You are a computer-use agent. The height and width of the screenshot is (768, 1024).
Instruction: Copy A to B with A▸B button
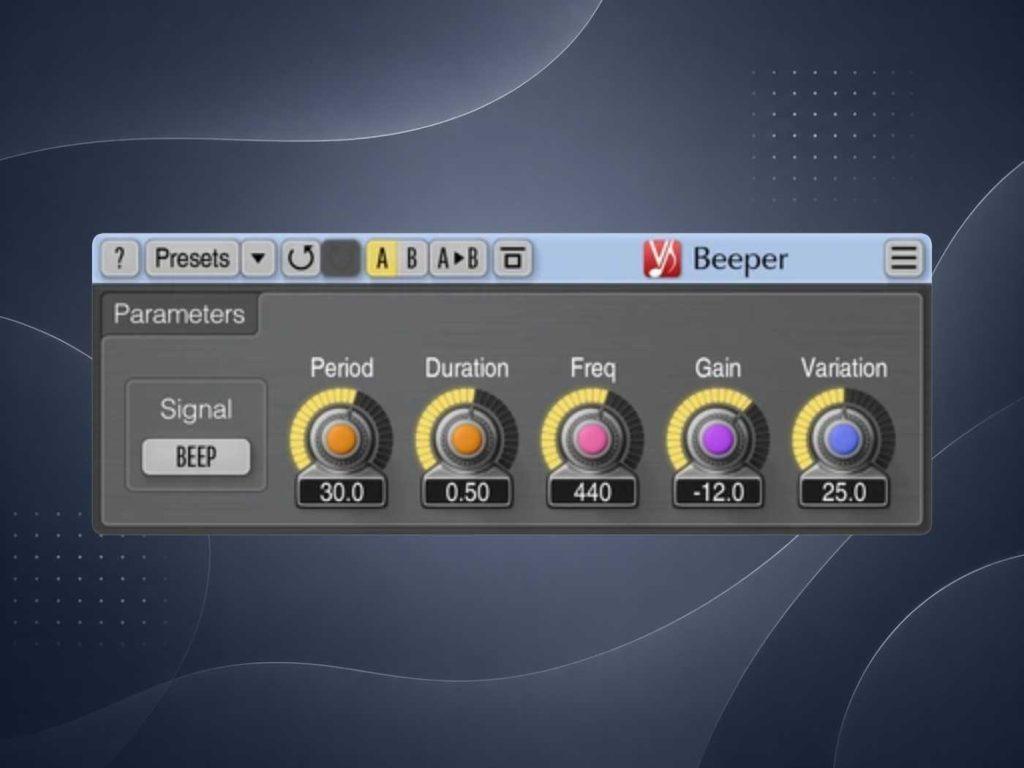(458, 259)
